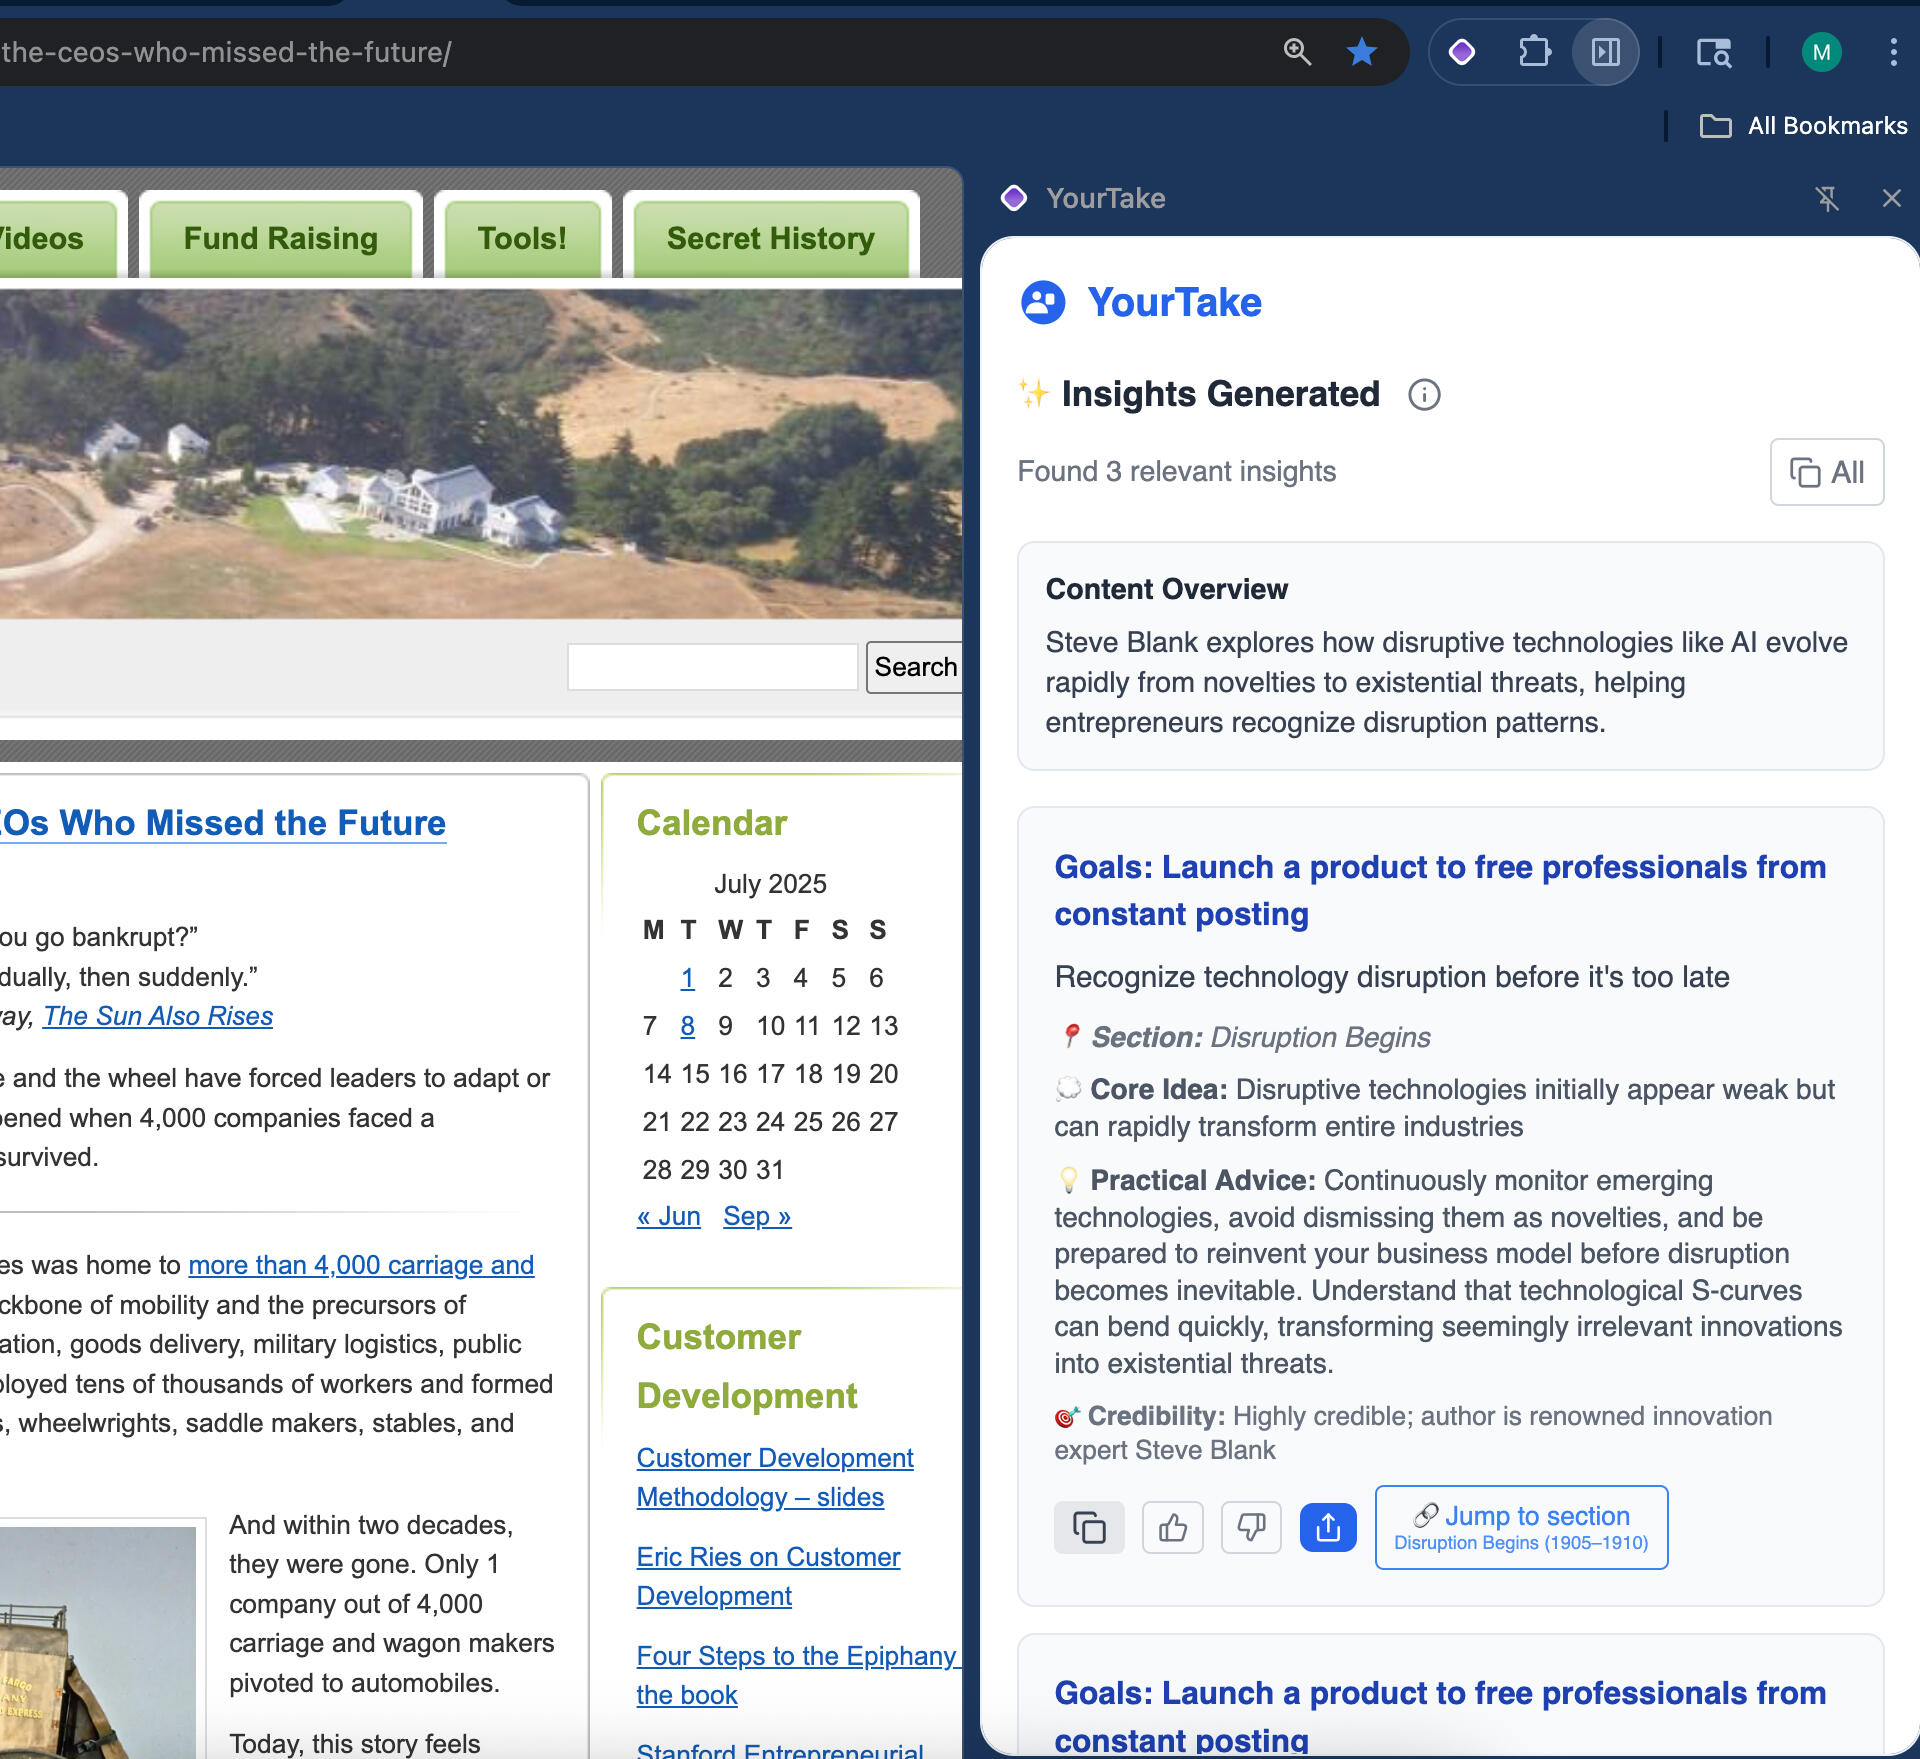
Task: Toggle the browser side panel button
Action: pyautogui.click(x=1605, y=52)
